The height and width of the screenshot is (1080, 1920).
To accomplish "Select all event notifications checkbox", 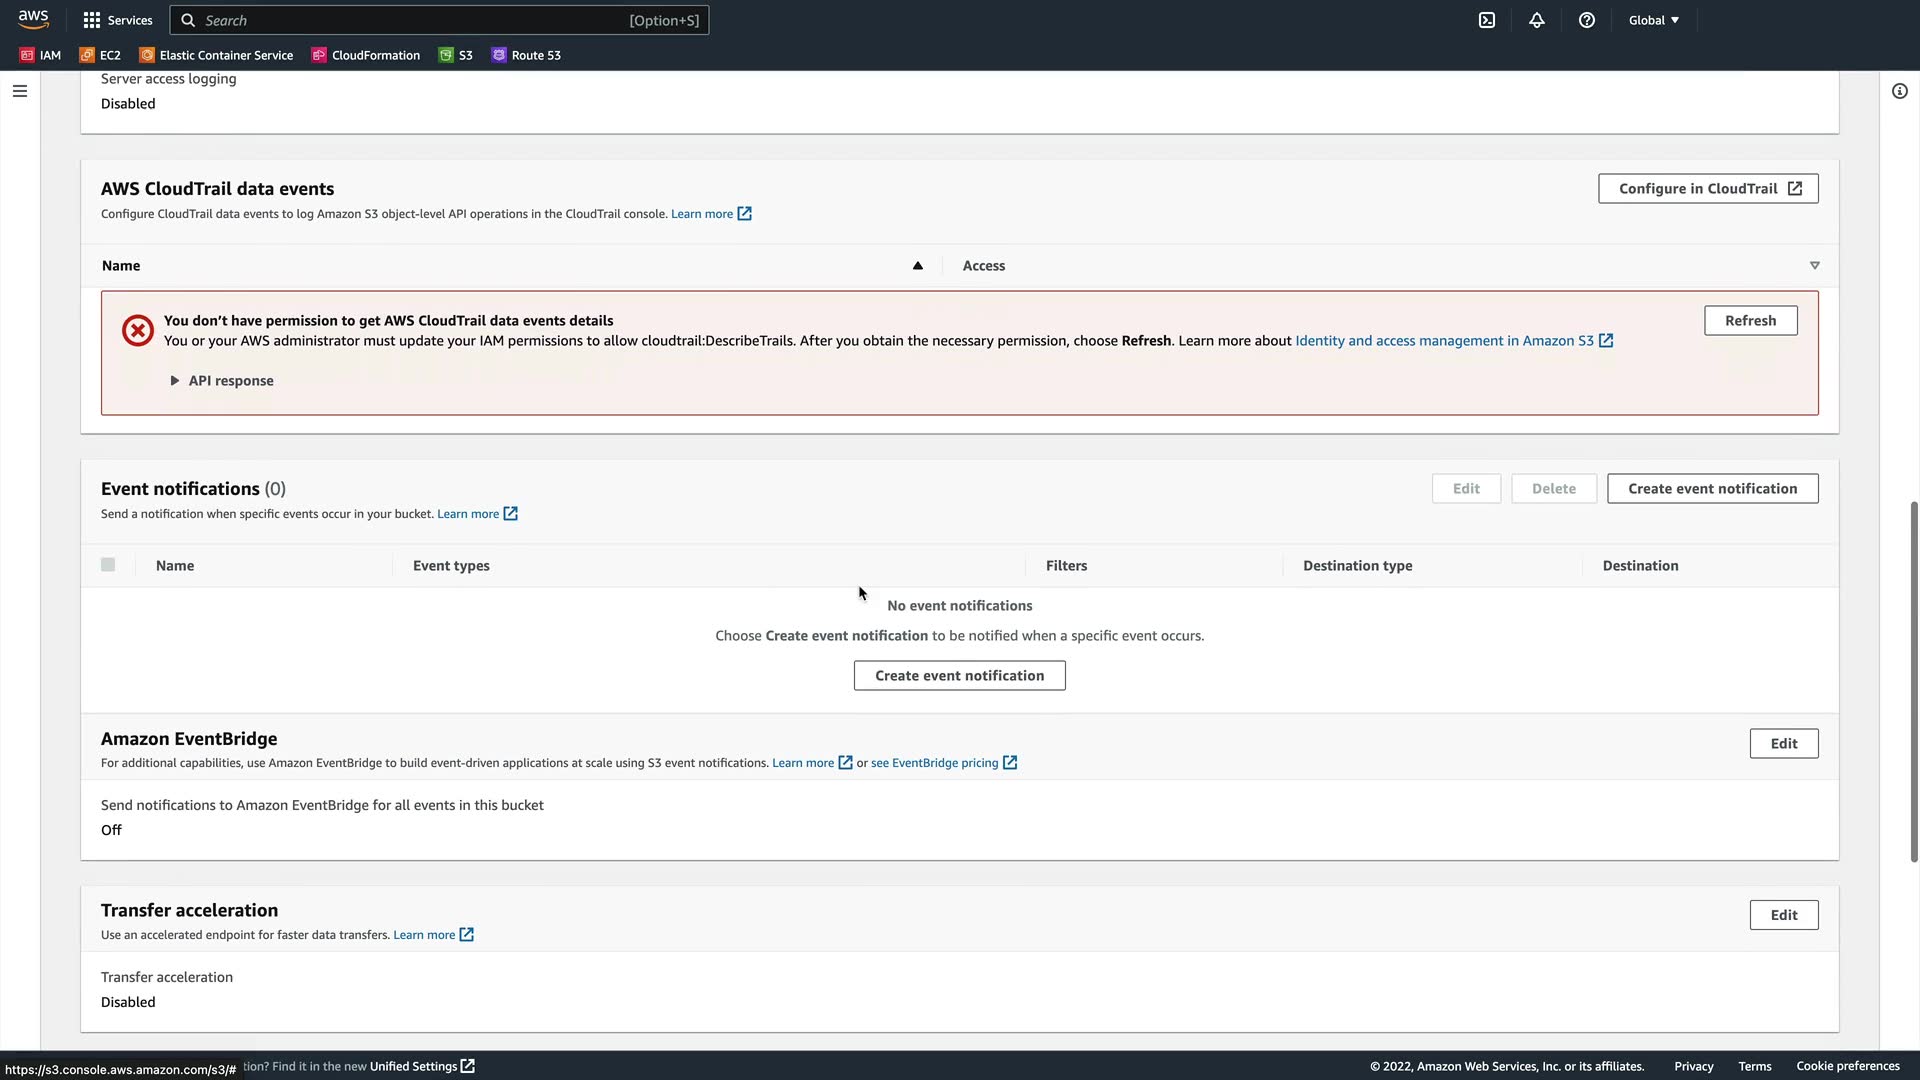I will tap(108, 565).
